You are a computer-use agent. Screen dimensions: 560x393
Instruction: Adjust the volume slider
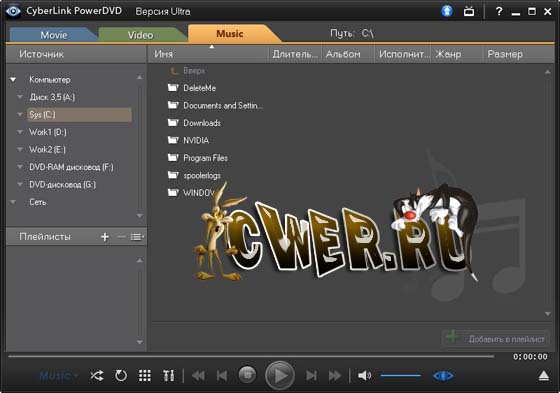click(401, 375)
